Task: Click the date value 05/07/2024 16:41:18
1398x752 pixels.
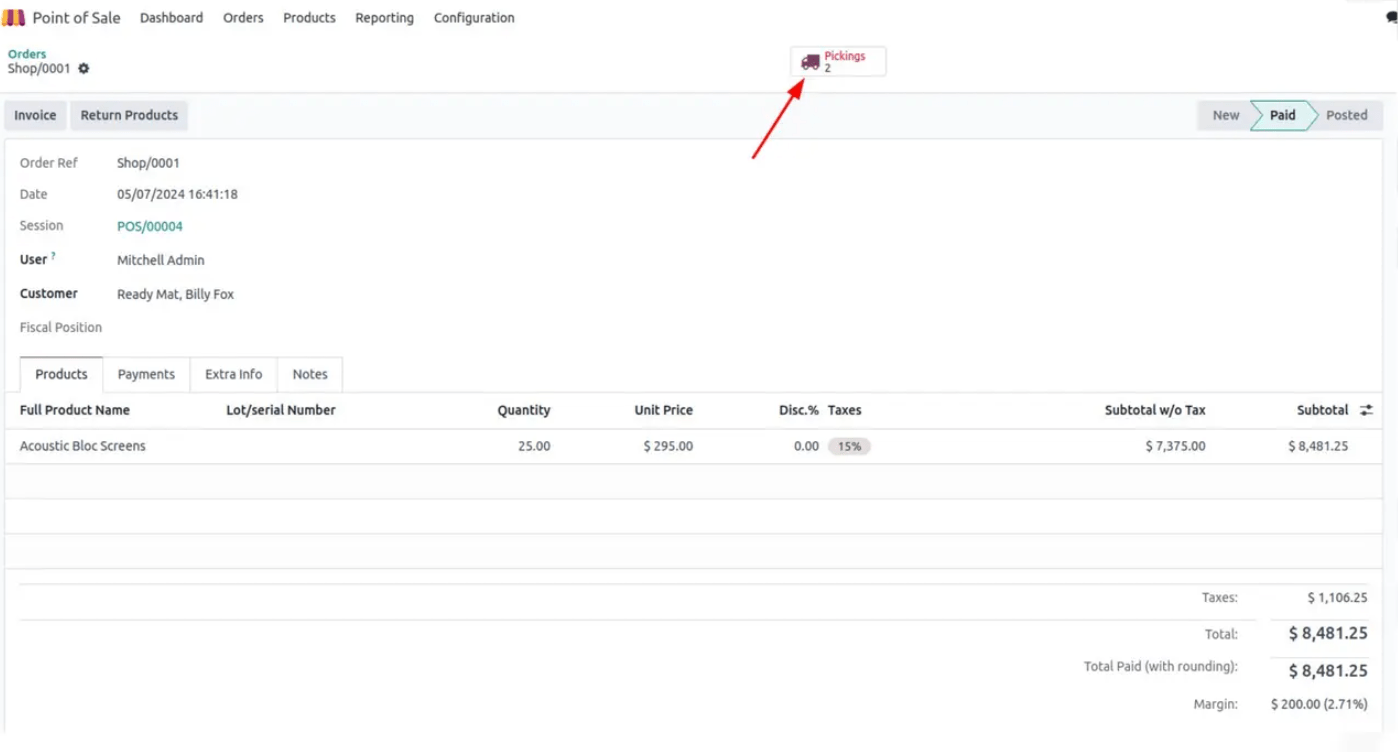Action: 177,195
